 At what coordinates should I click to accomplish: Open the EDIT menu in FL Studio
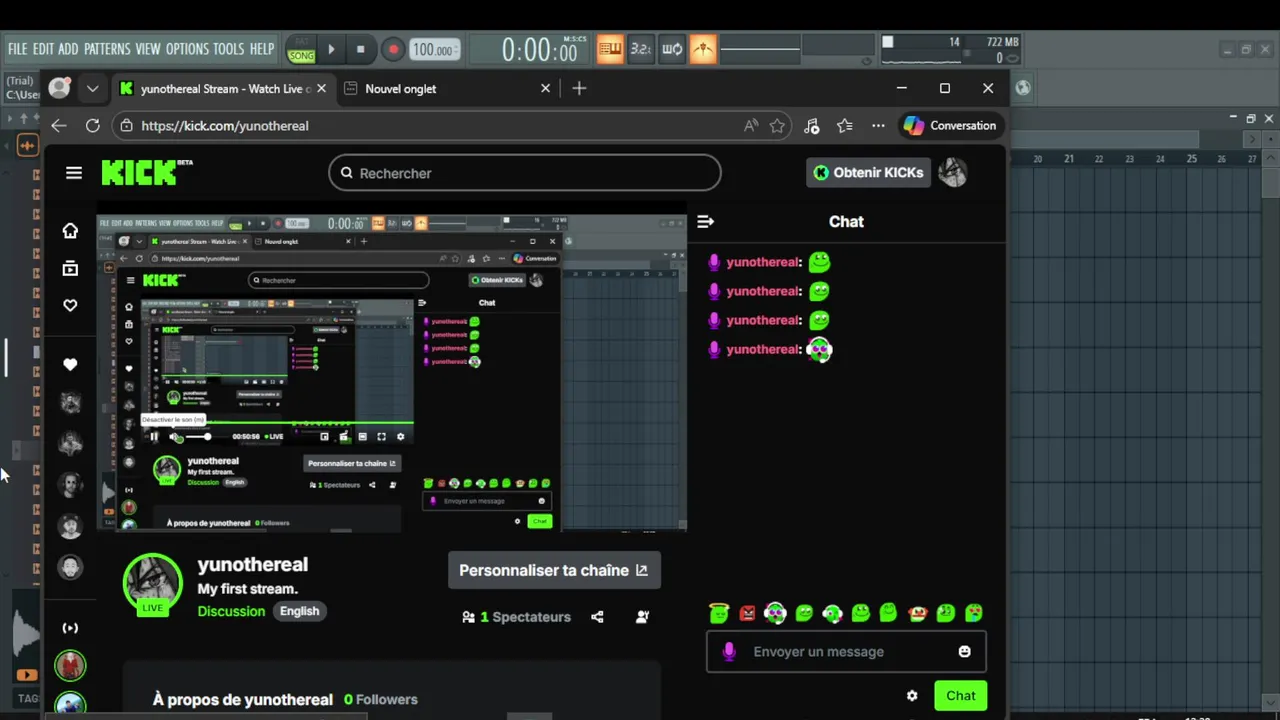[43, 49]
